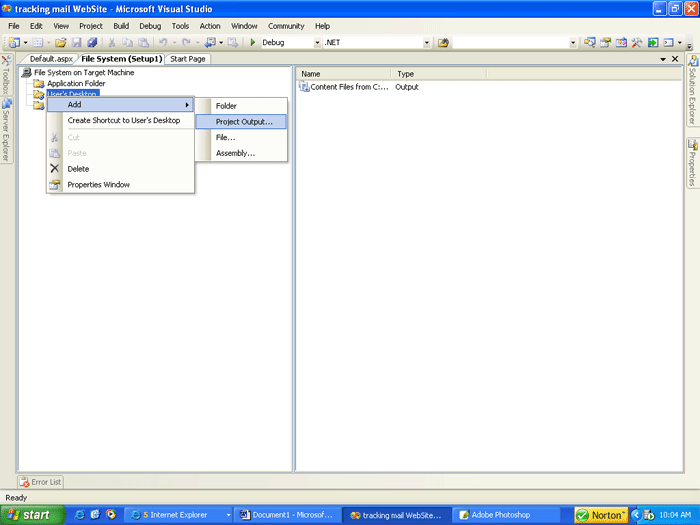This screenshot has height=525, width=700.
Task: Choose Folder from the Add submenu
Action: click(x=241, y=106)
